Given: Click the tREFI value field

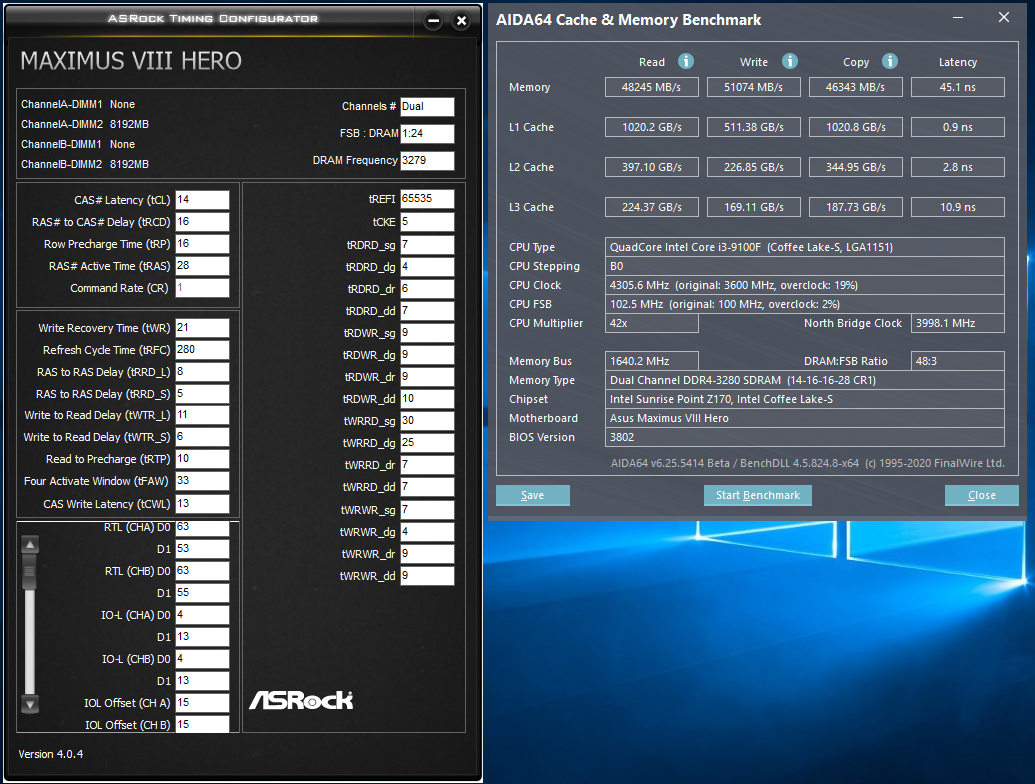Looking at the screenshot, I should (427, 199).
